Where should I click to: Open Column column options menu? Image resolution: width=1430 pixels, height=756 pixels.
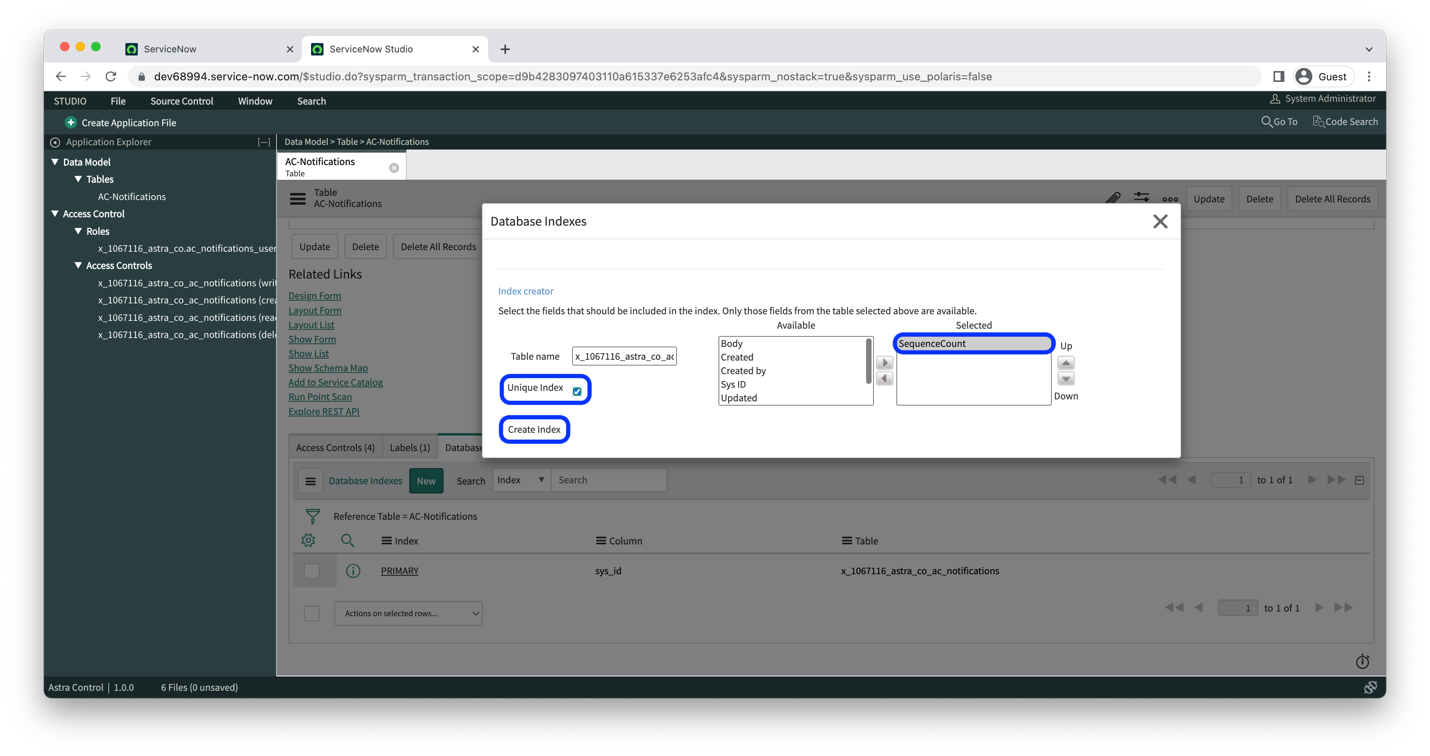tap(601, 541)
